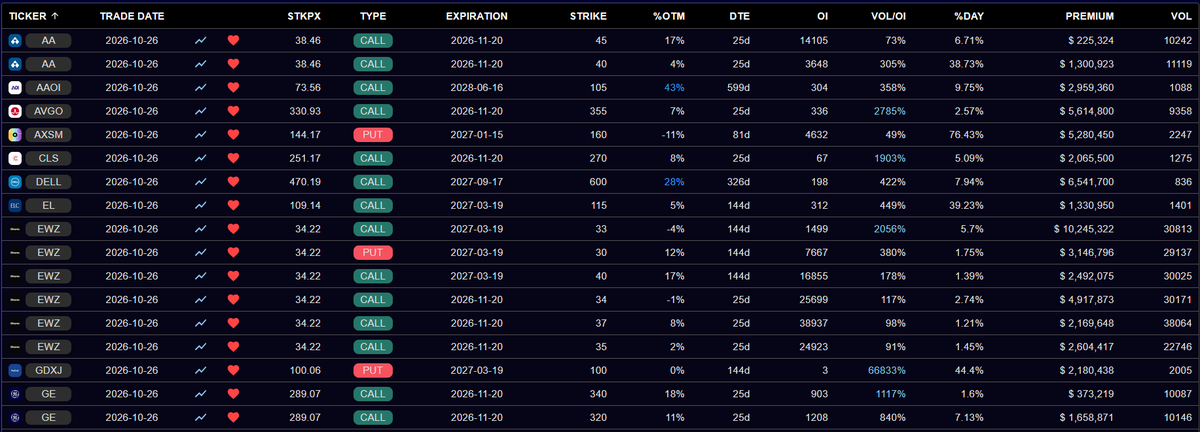
Task: Click the CLS ticker button
Action: [48, 158]
